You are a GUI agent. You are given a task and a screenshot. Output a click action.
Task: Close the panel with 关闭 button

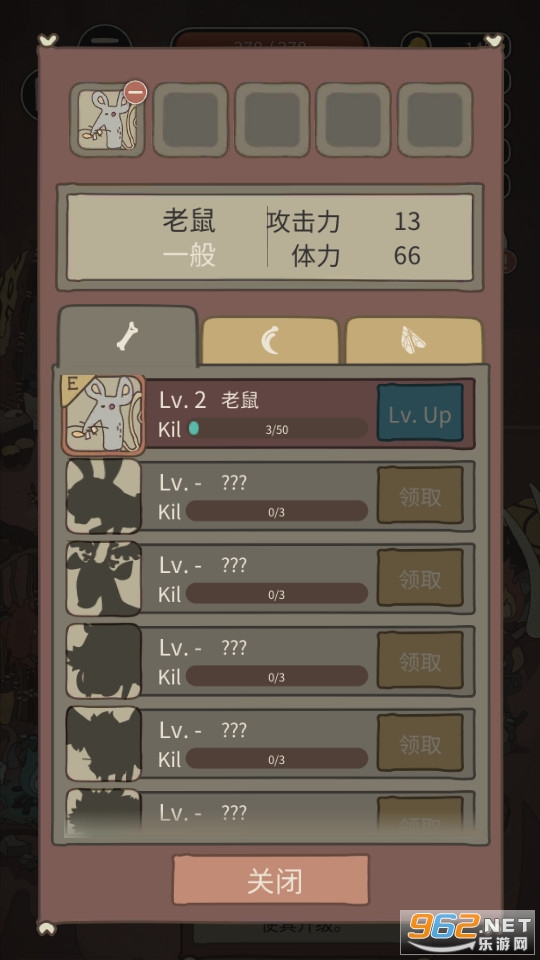pos(271,880)
